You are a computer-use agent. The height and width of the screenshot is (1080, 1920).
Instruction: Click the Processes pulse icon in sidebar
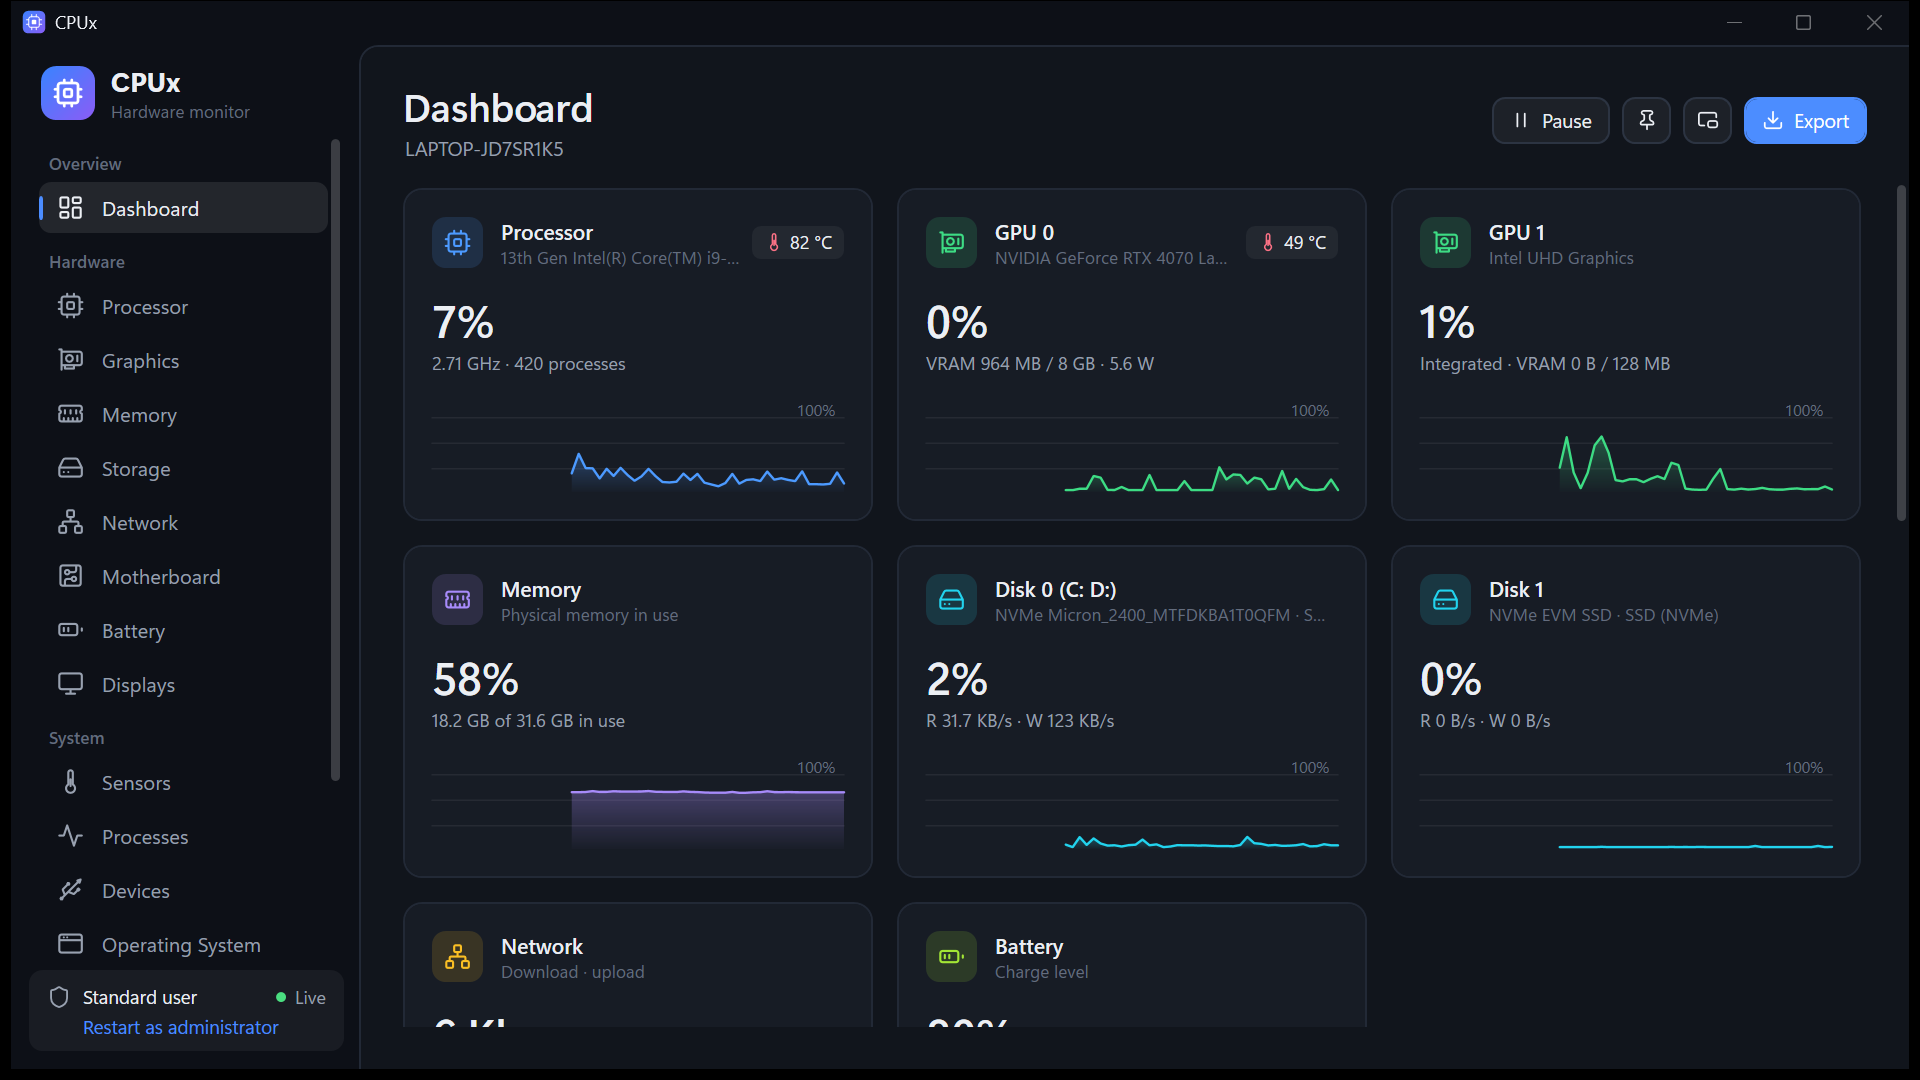click(70, 836)
